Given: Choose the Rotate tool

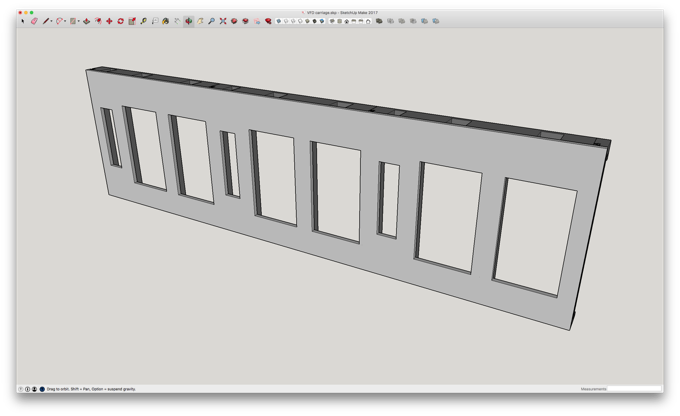Looking at the screenshot, I should 121,21.
